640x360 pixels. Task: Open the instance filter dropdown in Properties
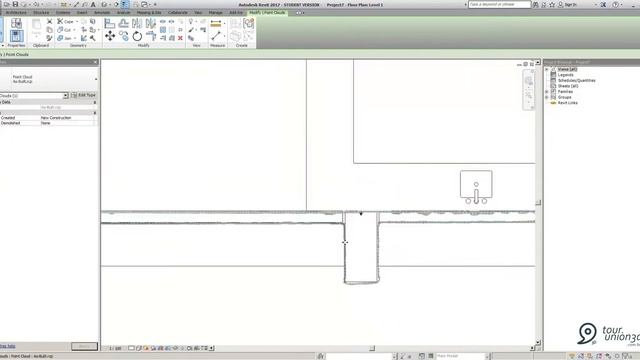coord(66,96)
